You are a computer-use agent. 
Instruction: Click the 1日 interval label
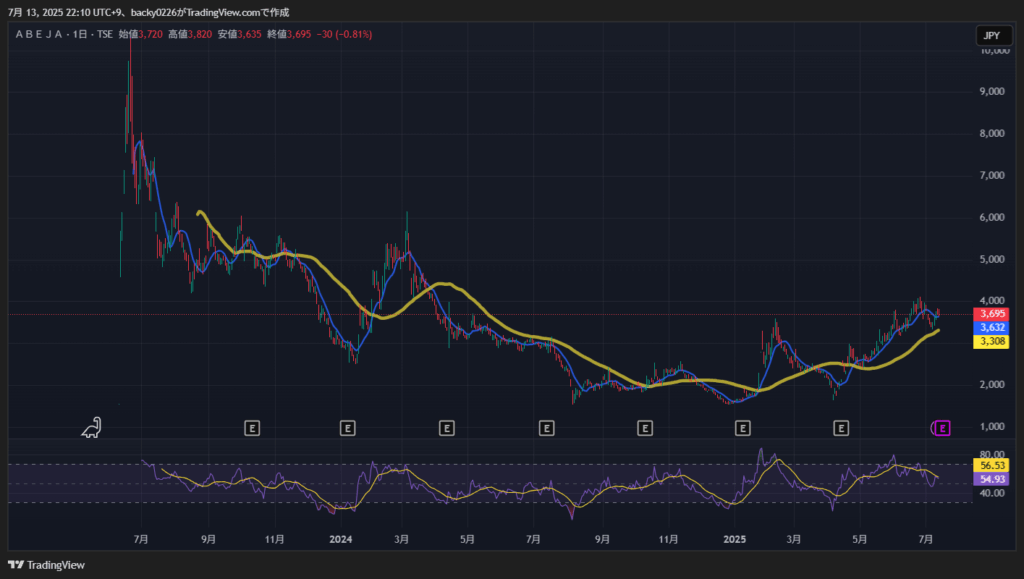[x=80, y=34]
